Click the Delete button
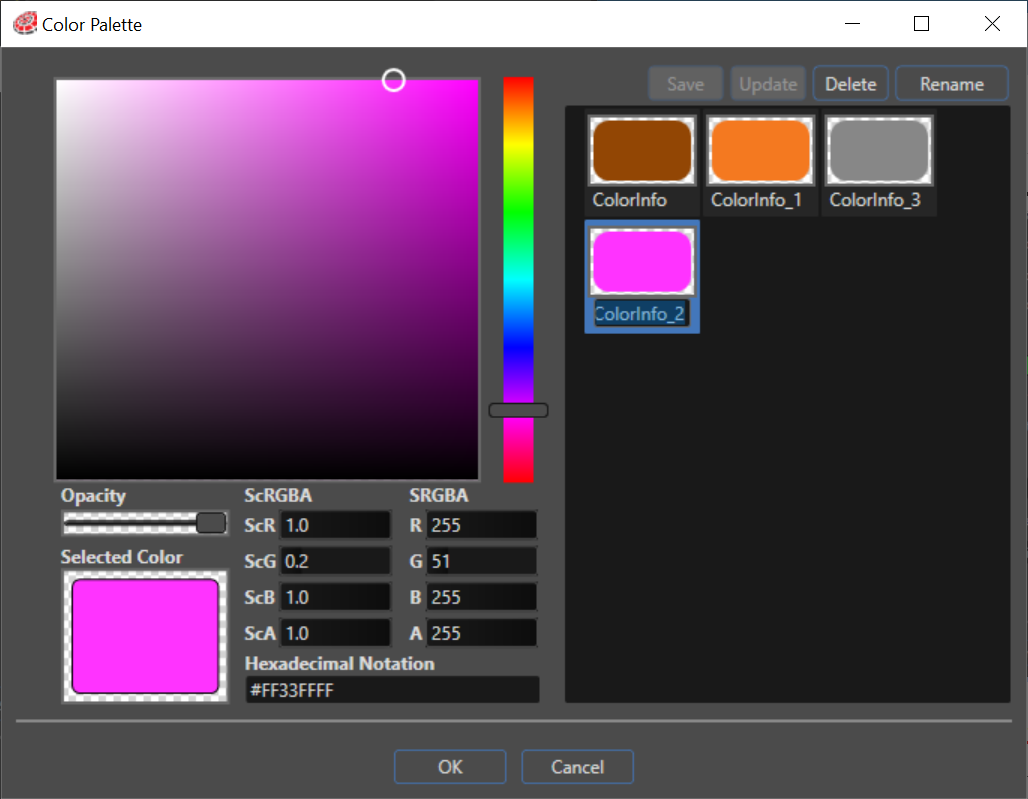This screenshot has height=799, width=1028. pyautogui.click(x=850, y=84)
